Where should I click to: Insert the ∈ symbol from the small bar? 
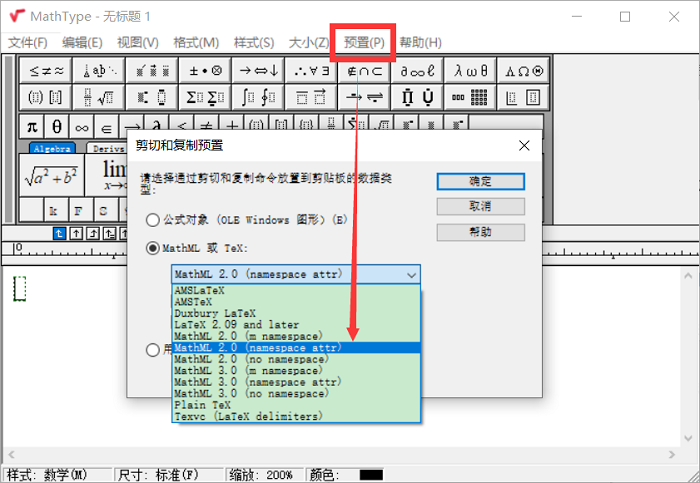pos(106,127)
